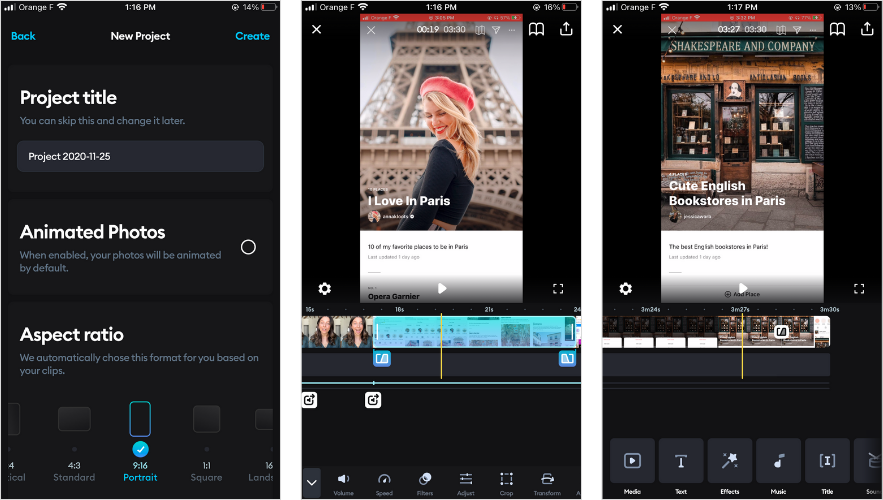The height and width of the screenshot is (500, 883).
Task: Tap the Wi-Fi icon on the New Project status bar
Action: coord(62,7)
